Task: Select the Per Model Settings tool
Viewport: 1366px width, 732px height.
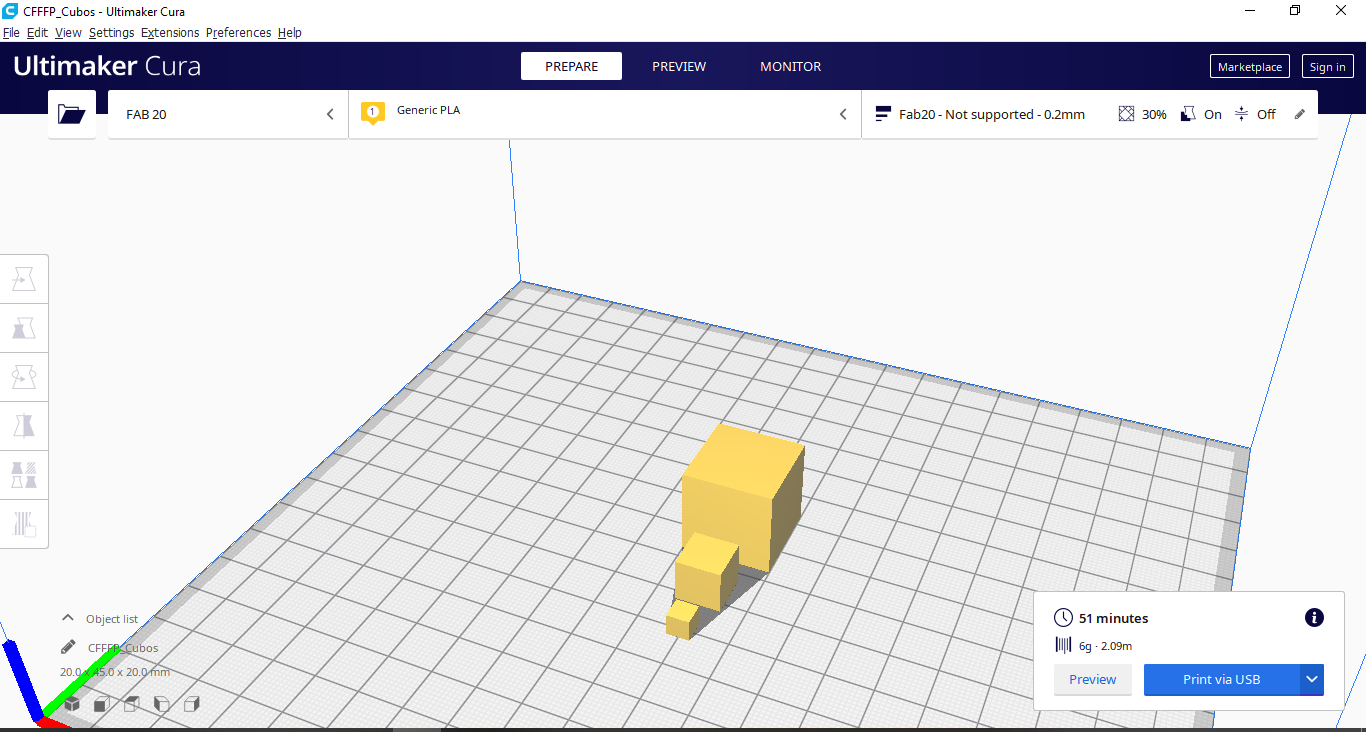Action: (x=24, y=475)
